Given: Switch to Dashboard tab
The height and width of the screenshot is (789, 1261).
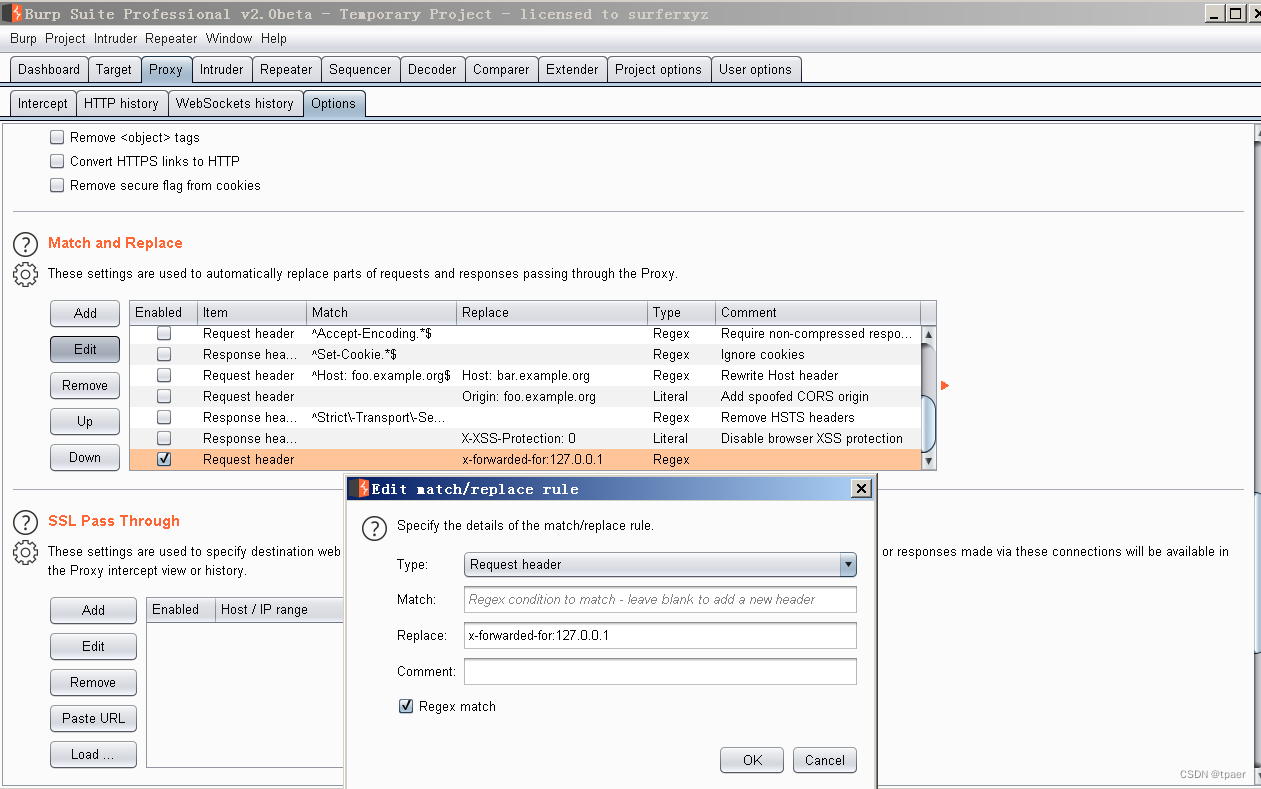Looking at the screenshot, I should pyautogui.click(x=49, y=70).
